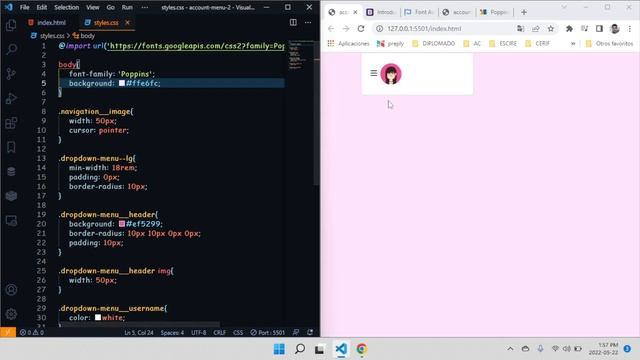Open the Windows Start button
640x360 pixels.
[279, 349]
